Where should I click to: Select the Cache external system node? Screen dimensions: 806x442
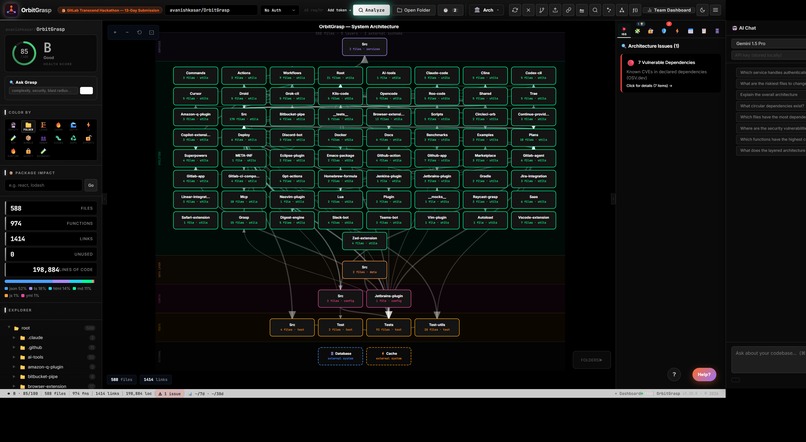point(389,356)
